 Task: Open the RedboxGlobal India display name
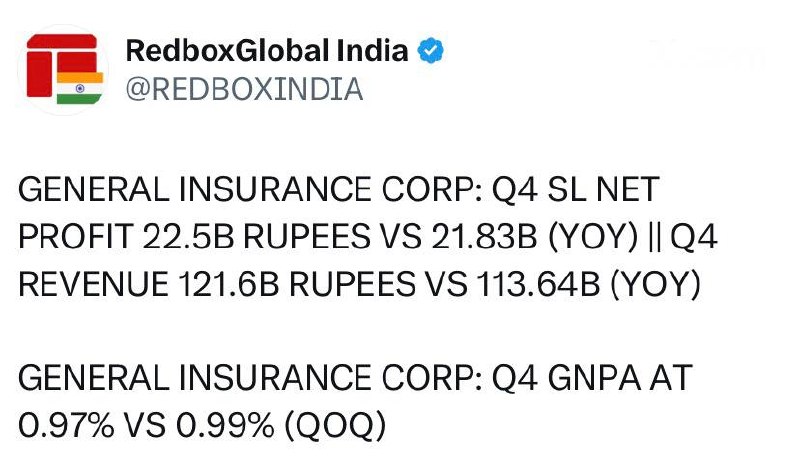[267, 51]
